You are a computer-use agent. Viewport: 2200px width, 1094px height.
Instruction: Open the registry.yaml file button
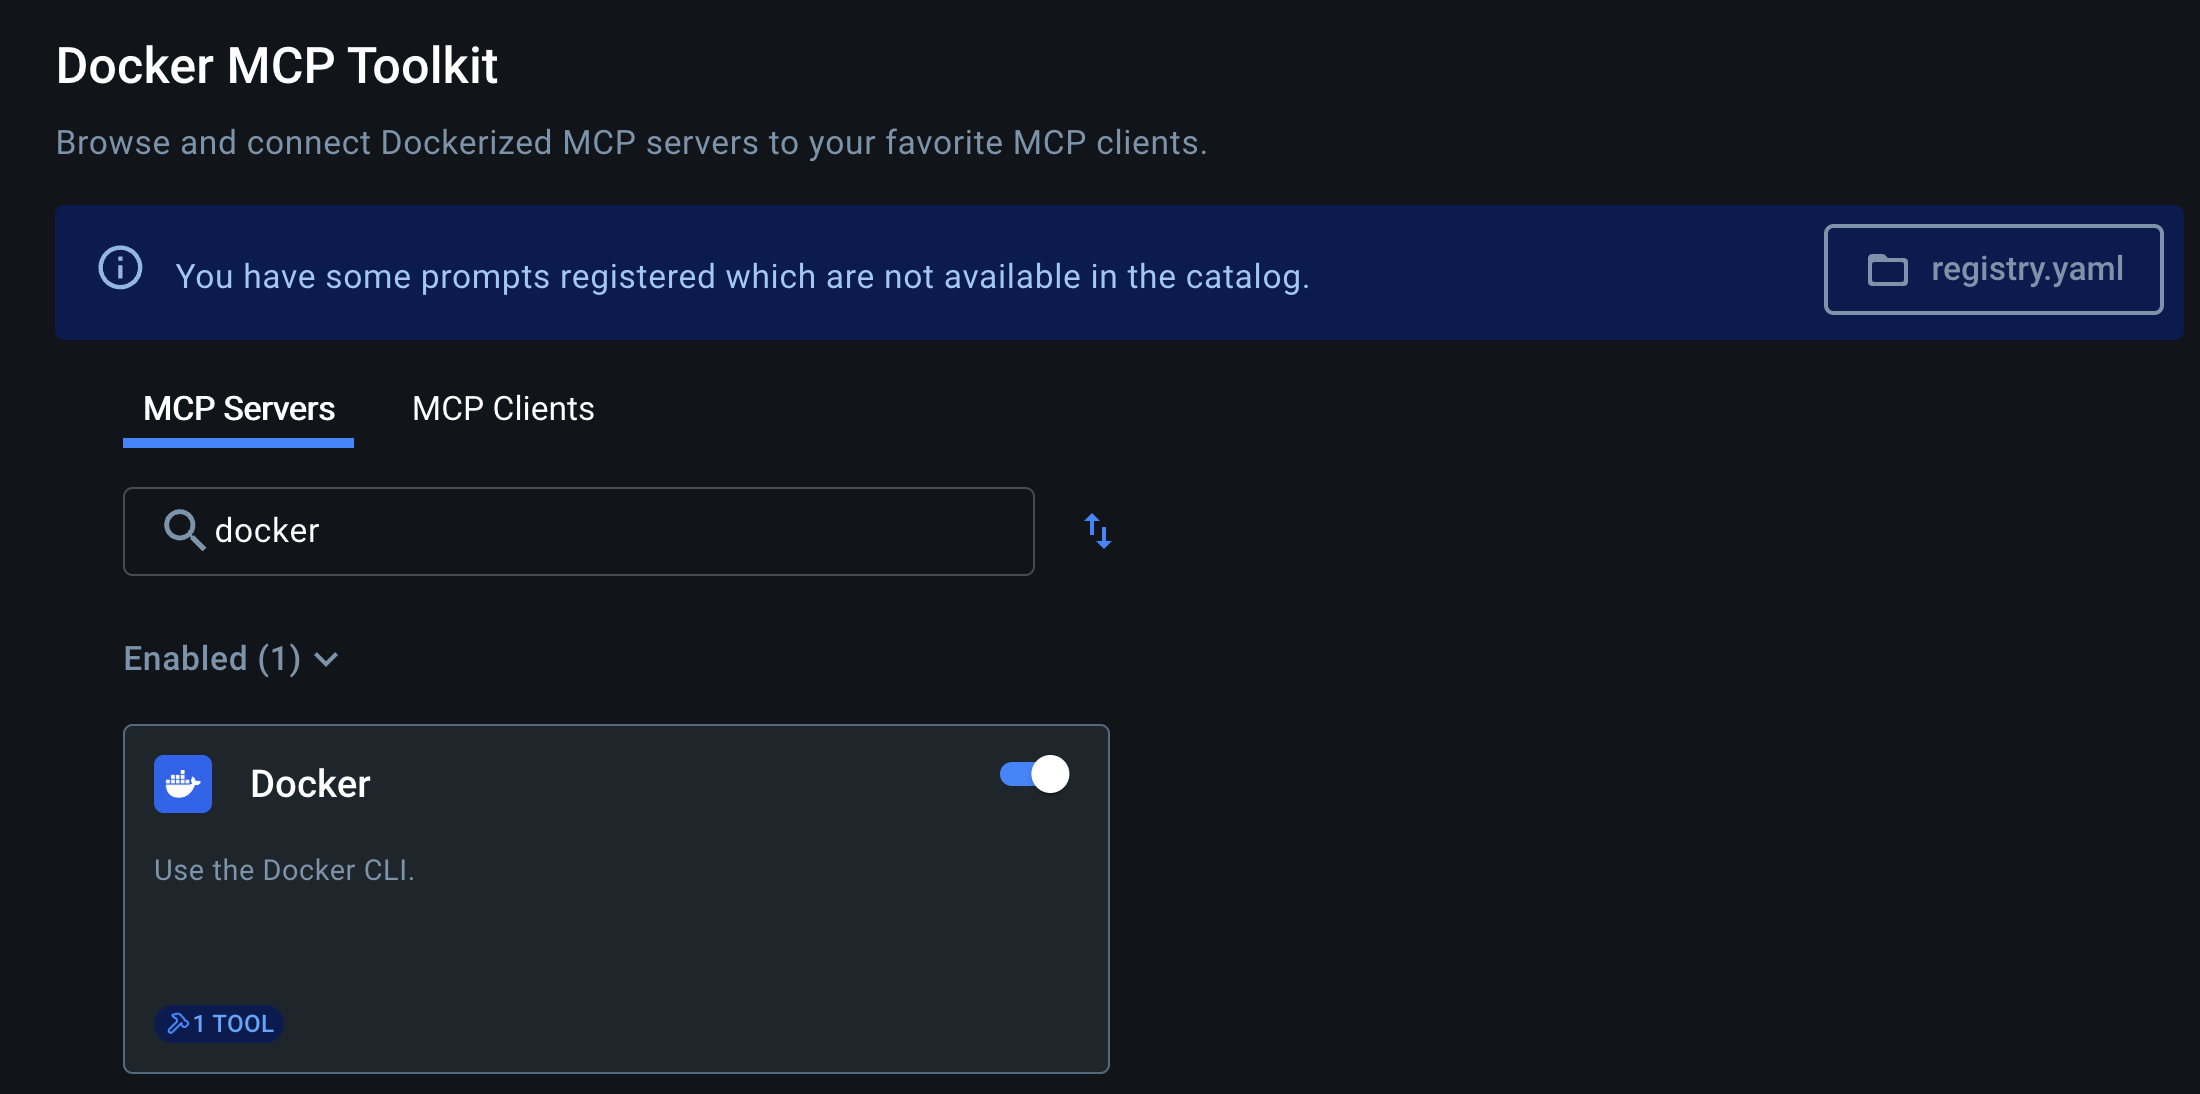1993,270
